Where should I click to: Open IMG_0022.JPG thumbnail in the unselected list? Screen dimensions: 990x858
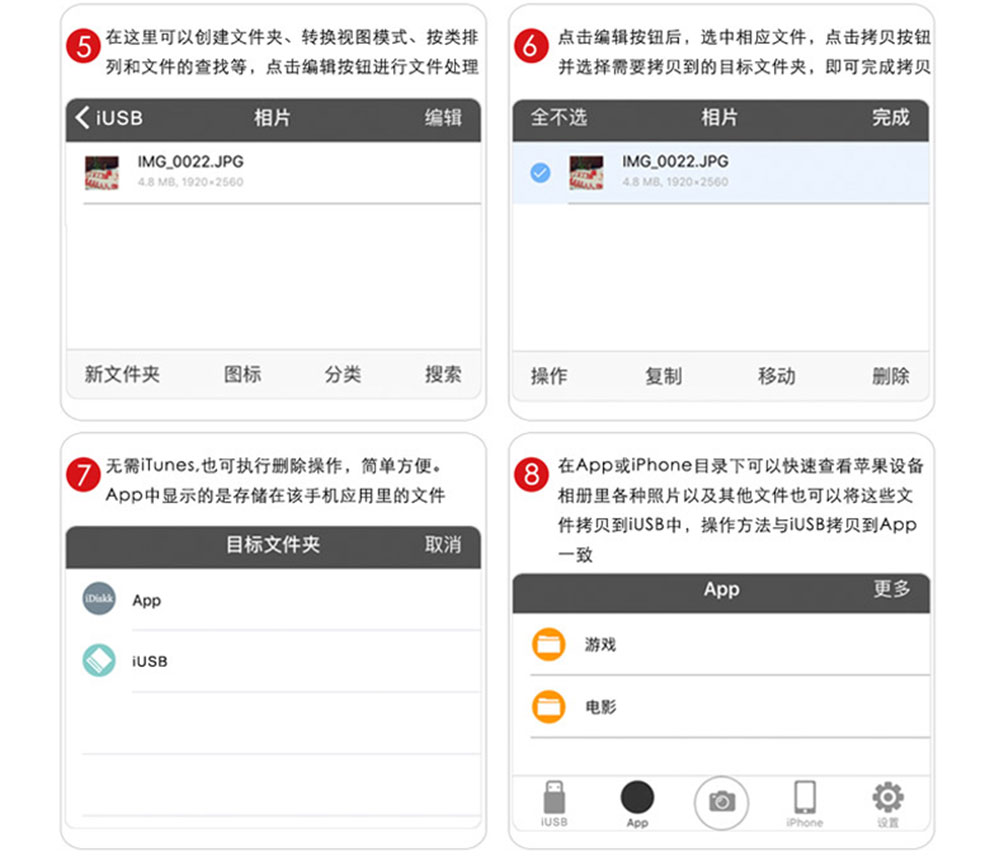[102, 172]
